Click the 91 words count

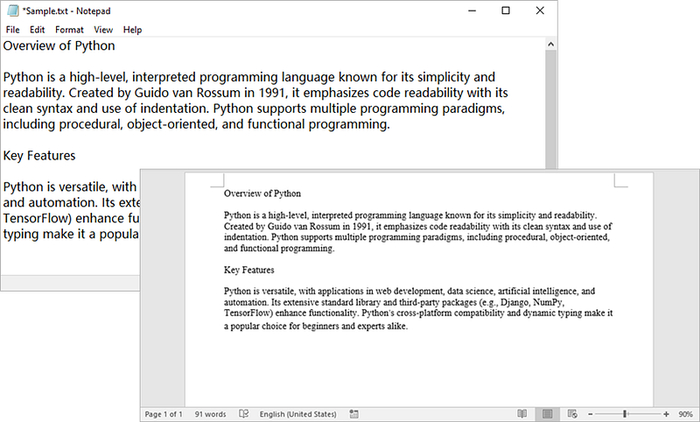pos(210,413)
